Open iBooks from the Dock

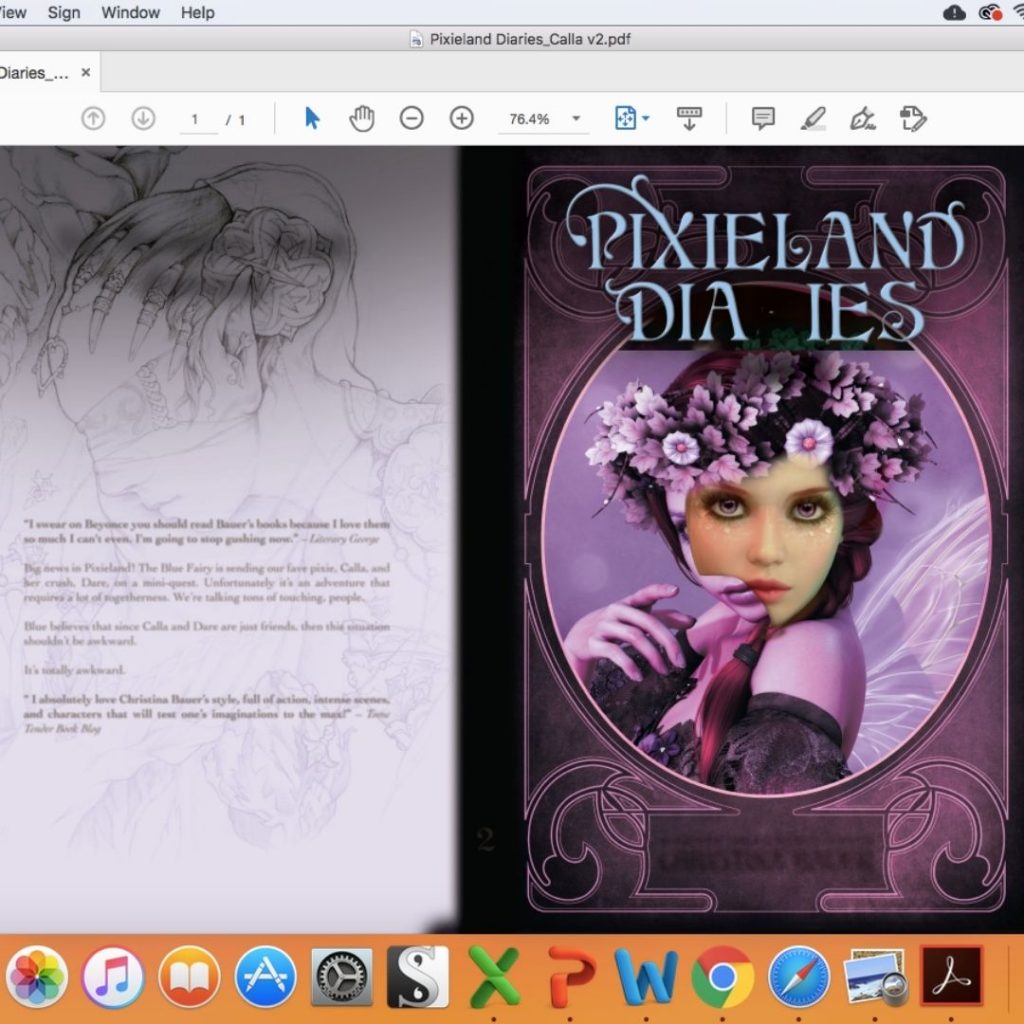click(x=189, y=977)
